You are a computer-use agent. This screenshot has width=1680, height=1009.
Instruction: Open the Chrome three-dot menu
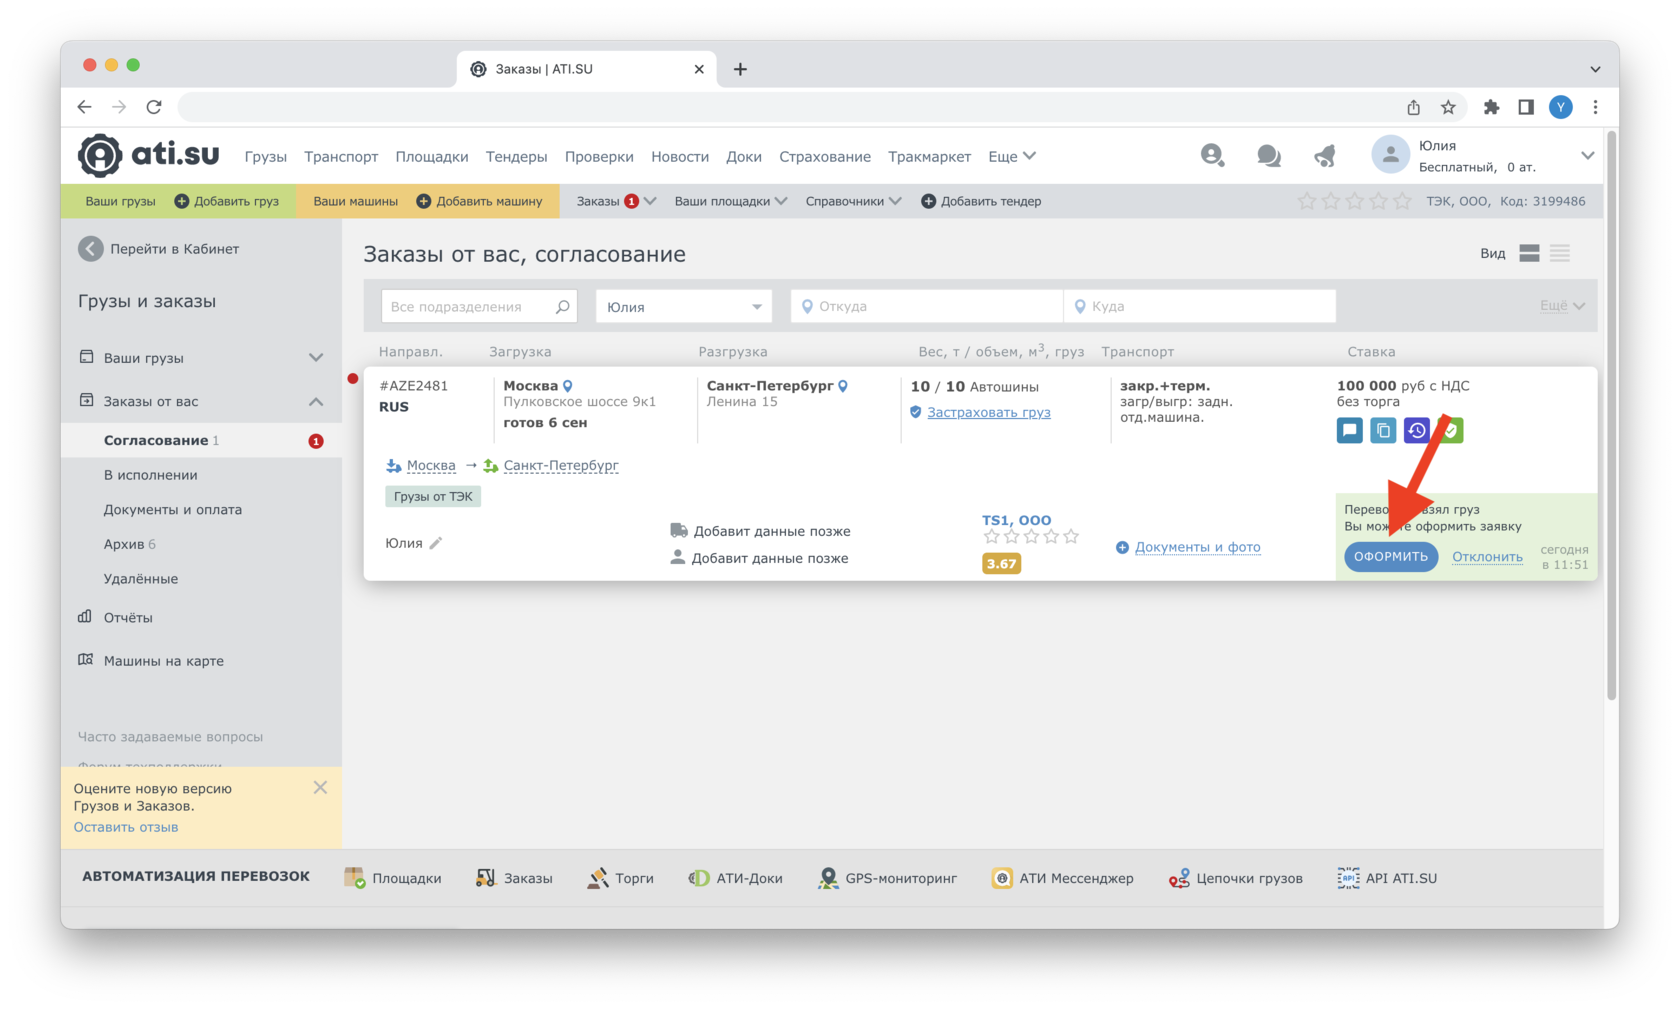click(1595, 107)
